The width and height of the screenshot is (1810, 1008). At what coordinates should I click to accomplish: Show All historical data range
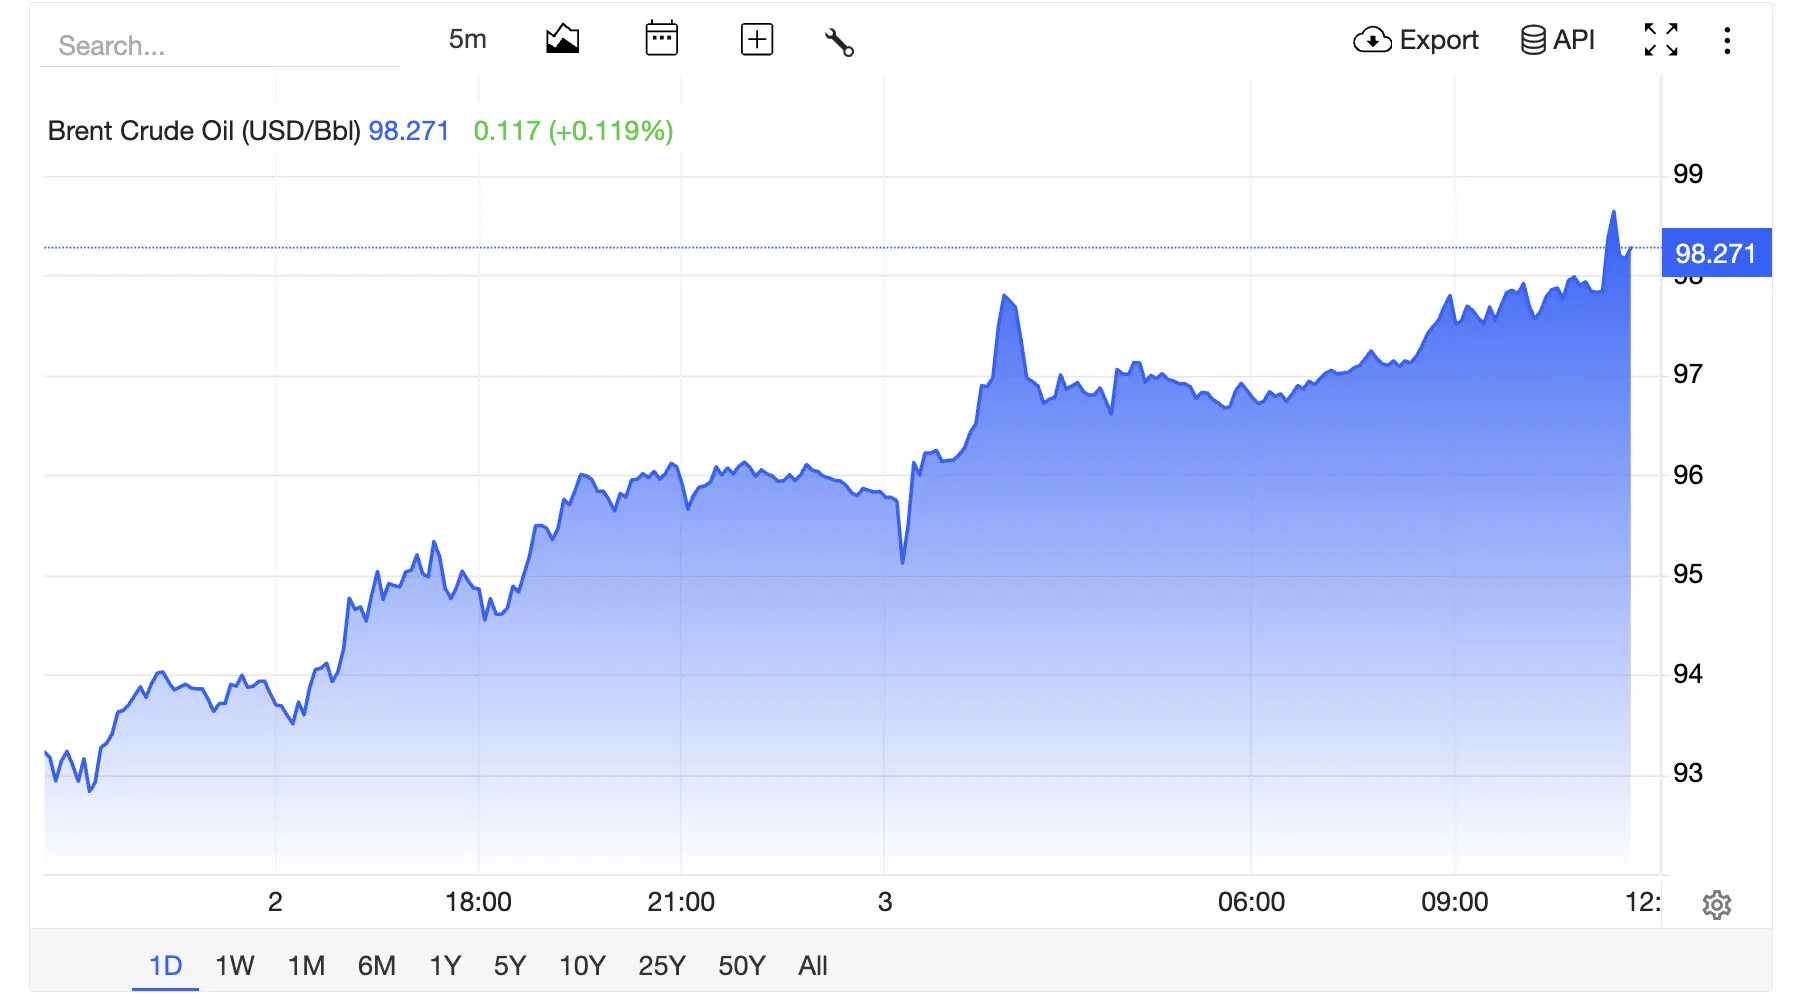pyautogui.click(x=813, y=966)
